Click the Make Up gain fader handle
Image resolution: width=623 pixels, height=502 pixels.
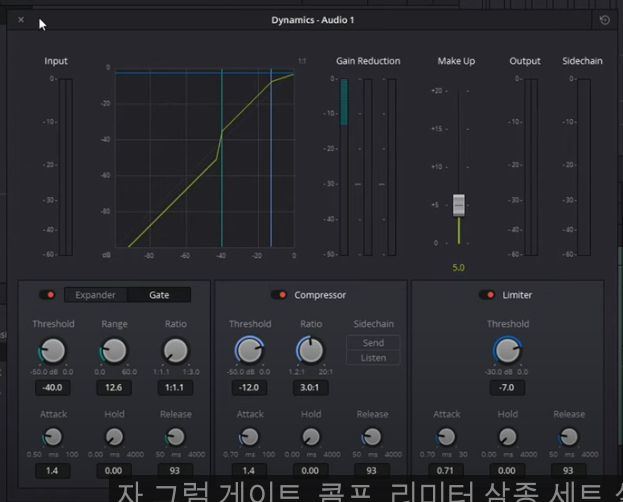459,205
